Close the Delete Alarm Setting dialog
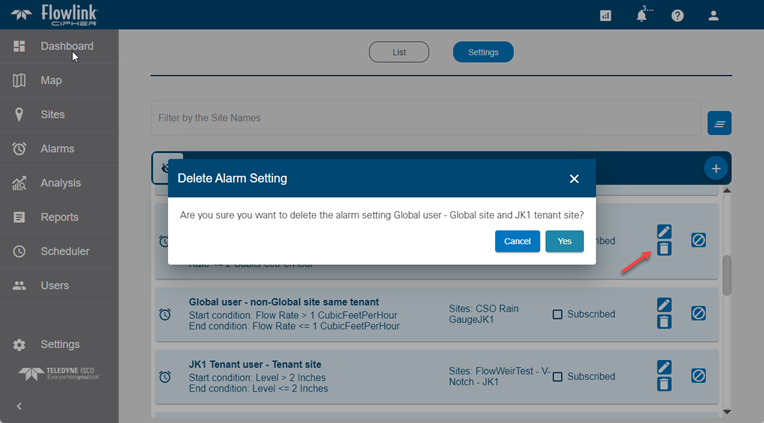This screenshot has height=423, width=764. [x=574, y=178]
